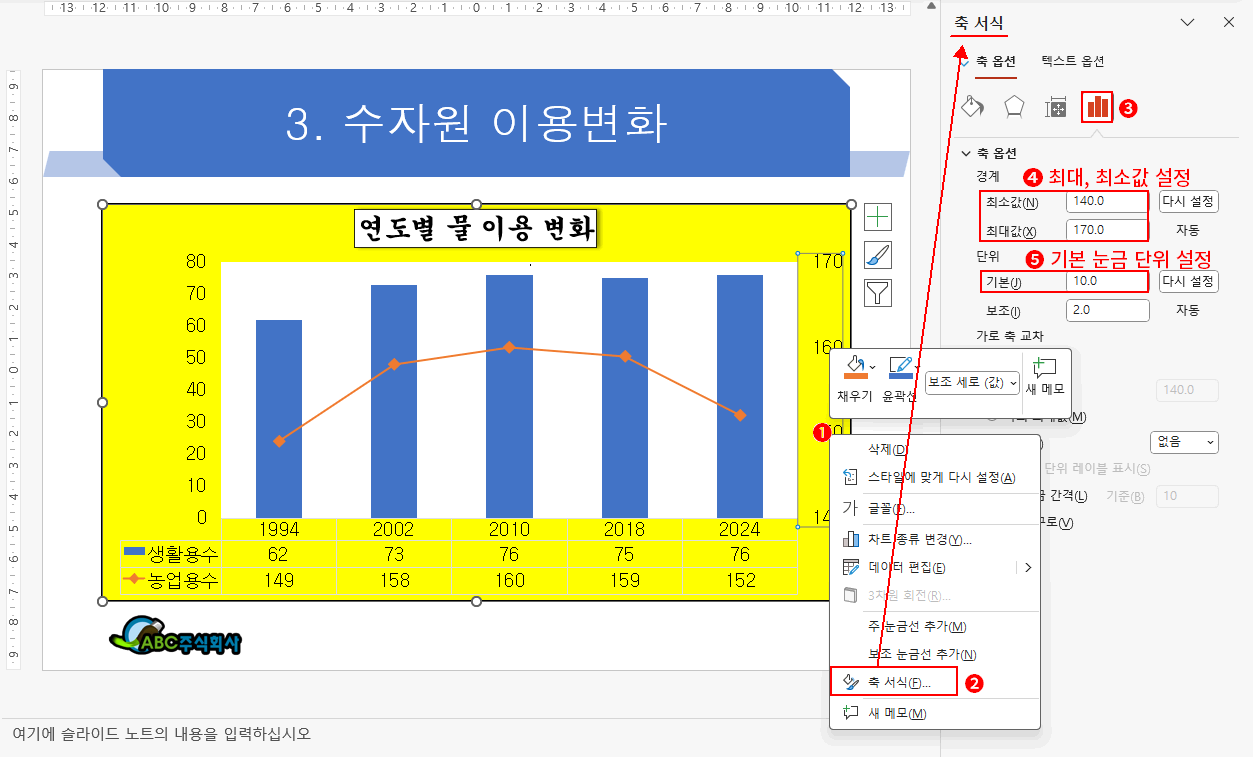Click 다시 설정 next to 최소값
1253x757 pixels.
tap(1190, 201)
